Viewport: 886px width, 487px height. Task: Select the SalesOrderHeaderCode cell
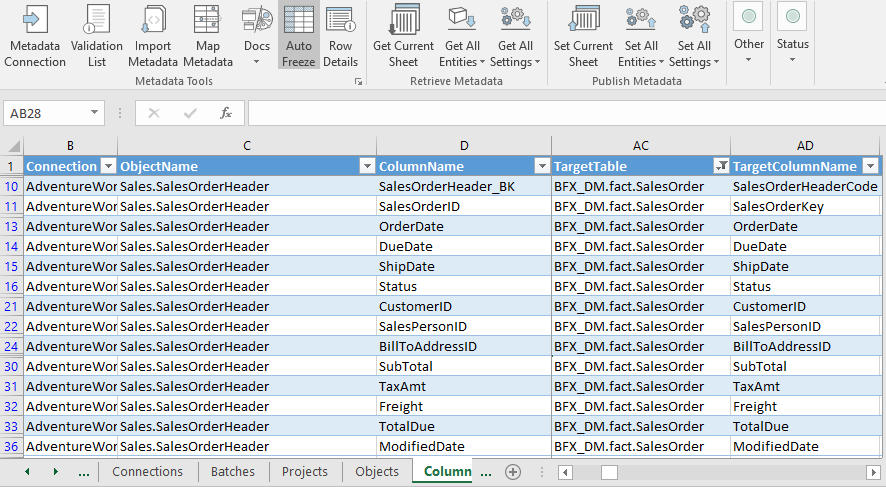(x=805, y=186)
